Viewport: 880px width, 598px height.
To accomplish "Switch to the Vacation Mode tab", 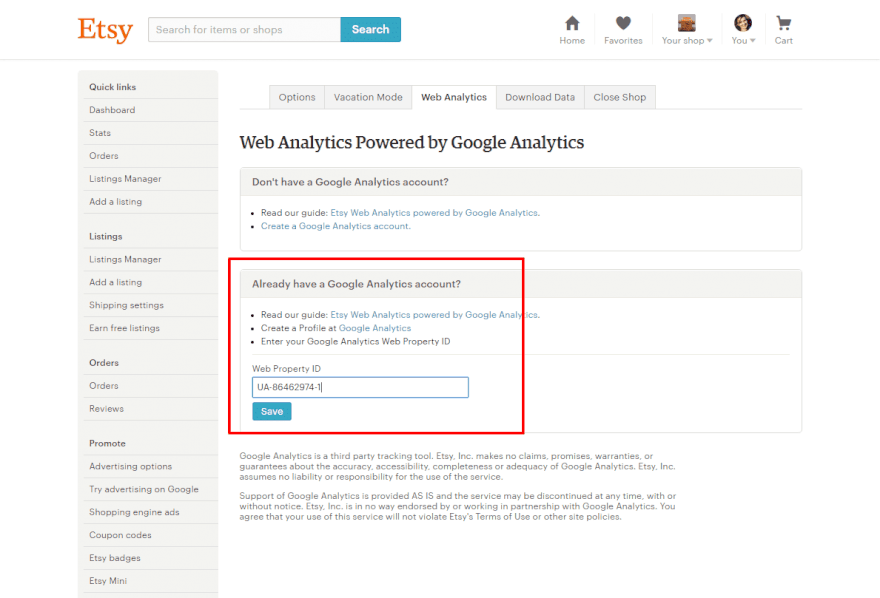I will (368, 97).
